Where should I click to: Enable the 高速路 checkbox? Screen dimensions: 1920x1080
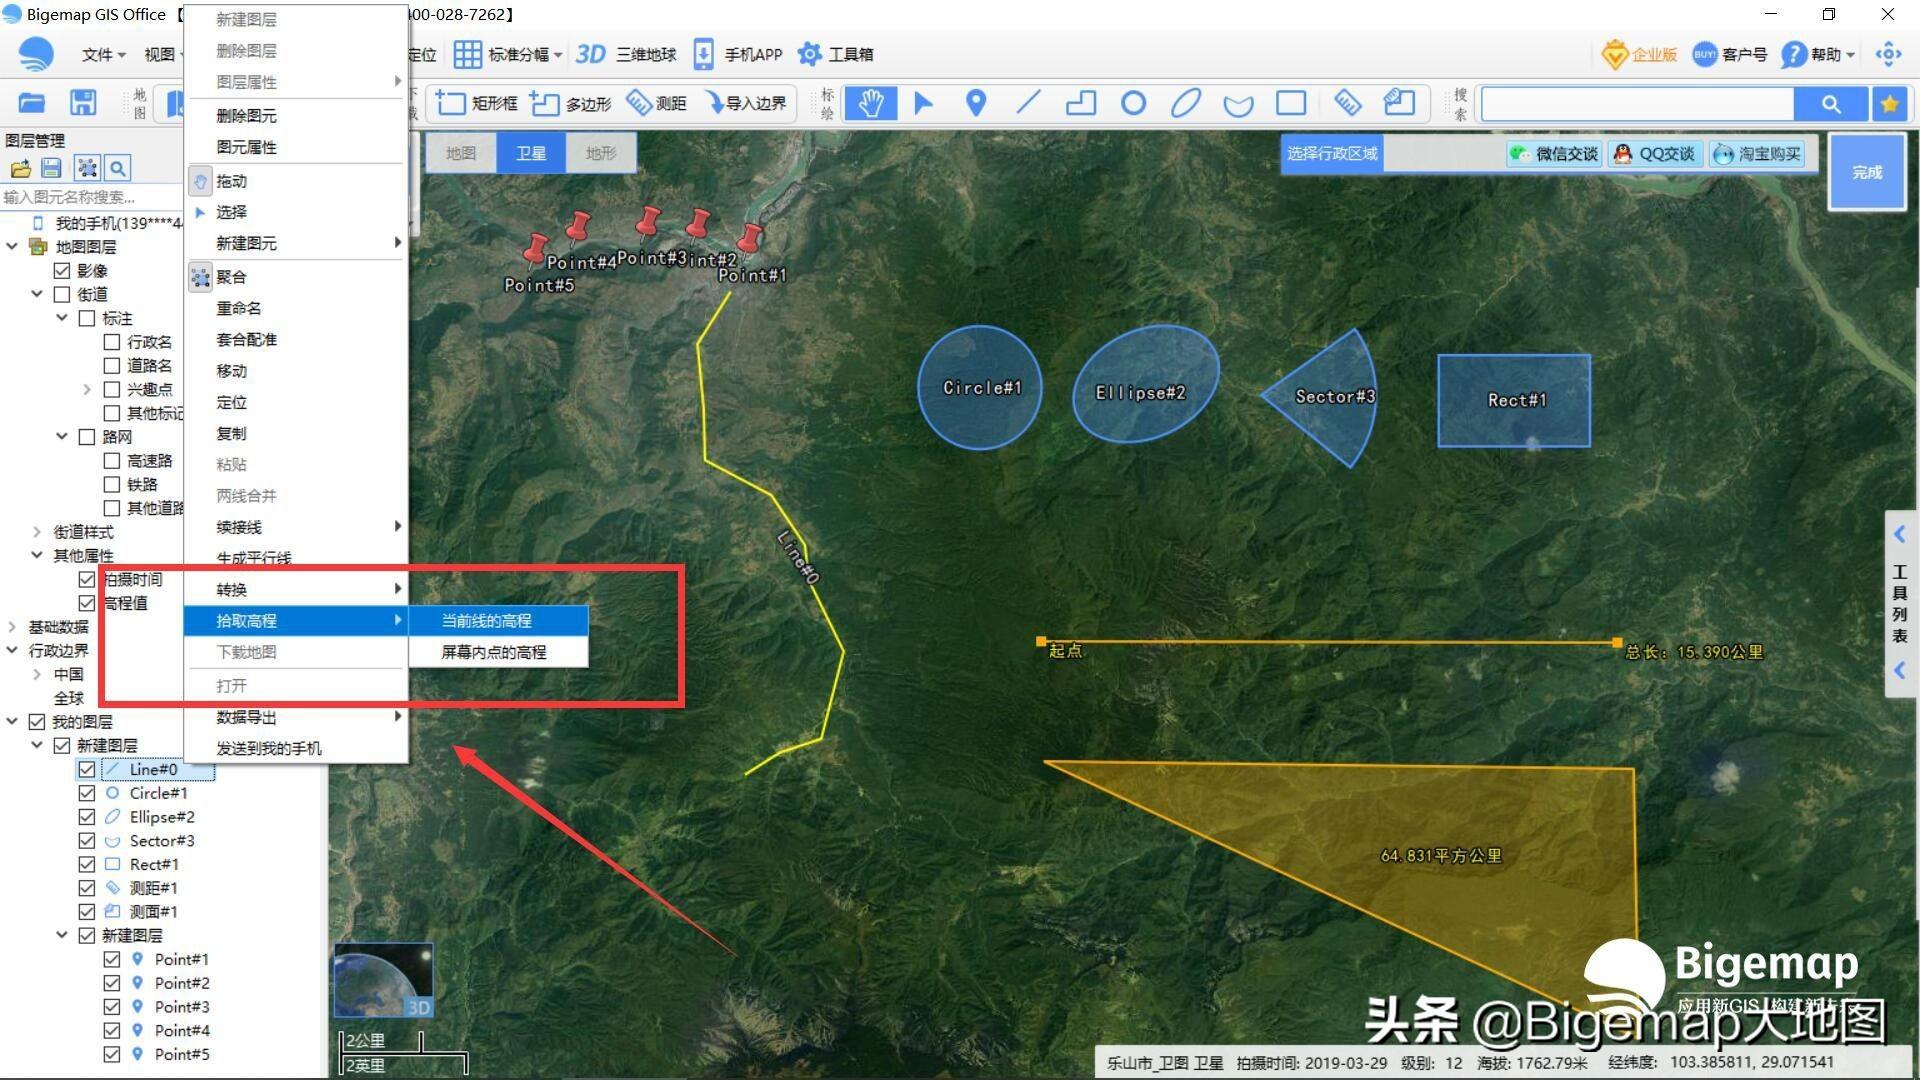pyautogui.click(x=112, y=461)
